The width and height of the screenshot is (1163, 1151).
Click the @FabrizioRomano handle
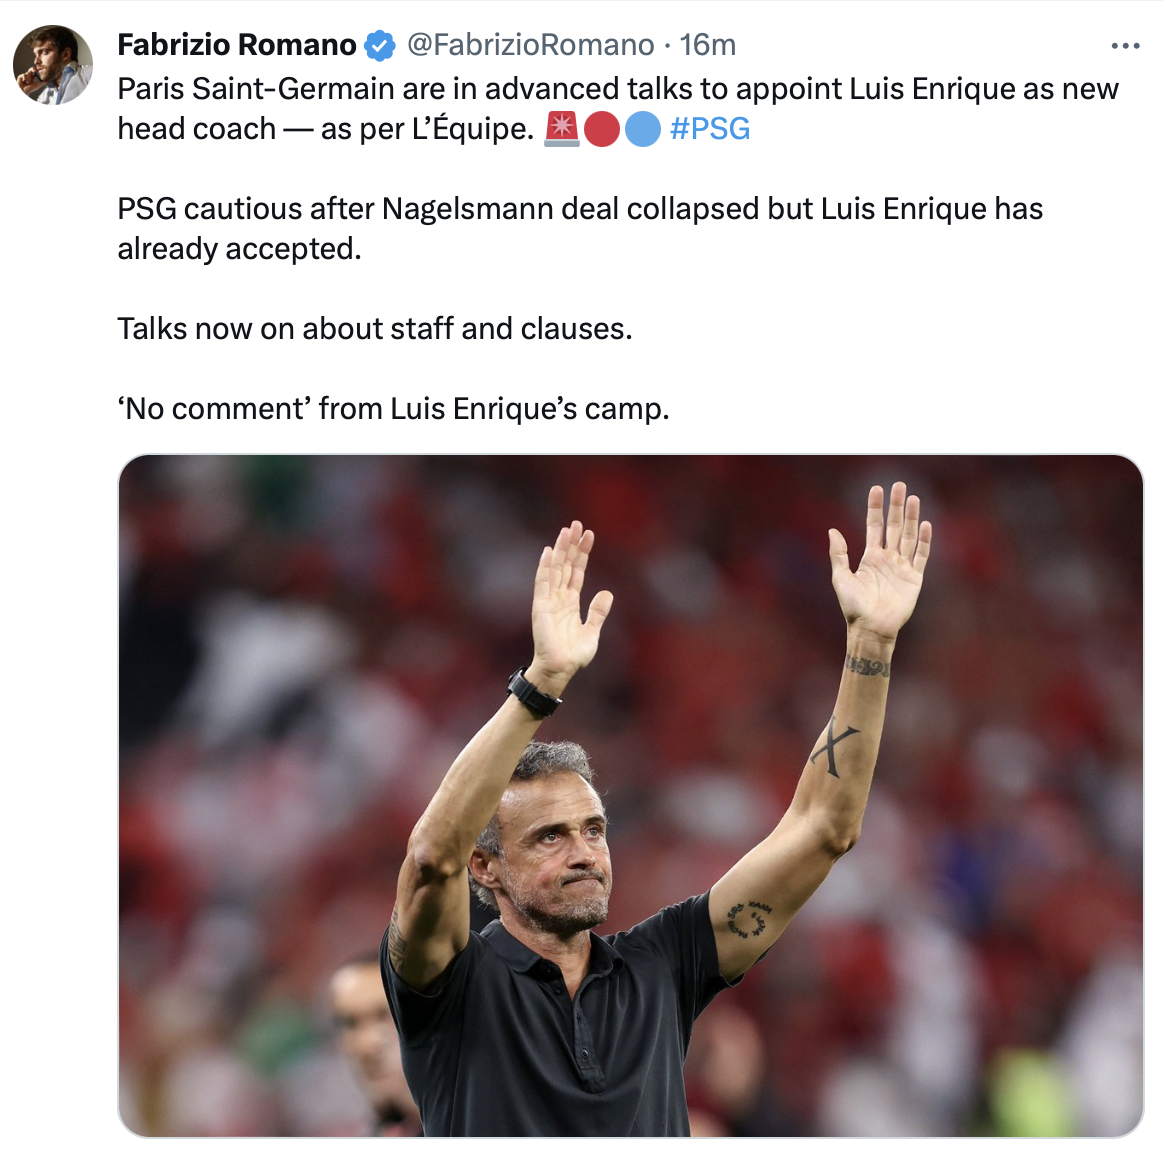[530, 45]
